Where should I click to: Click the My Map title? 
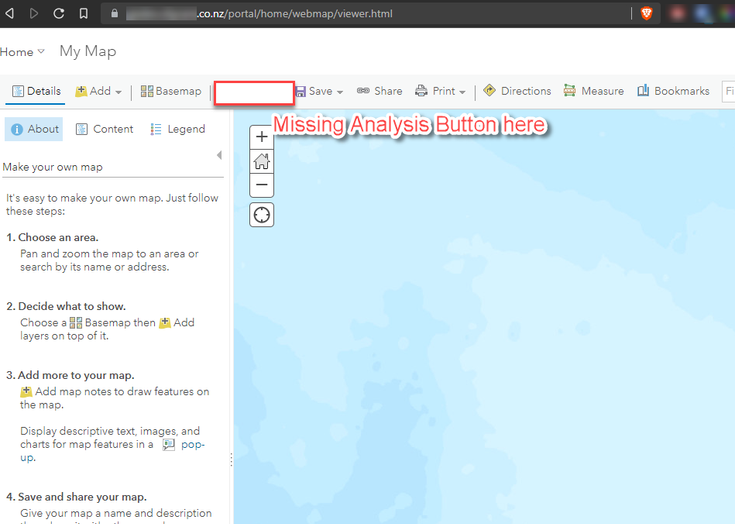pos(88,51)
